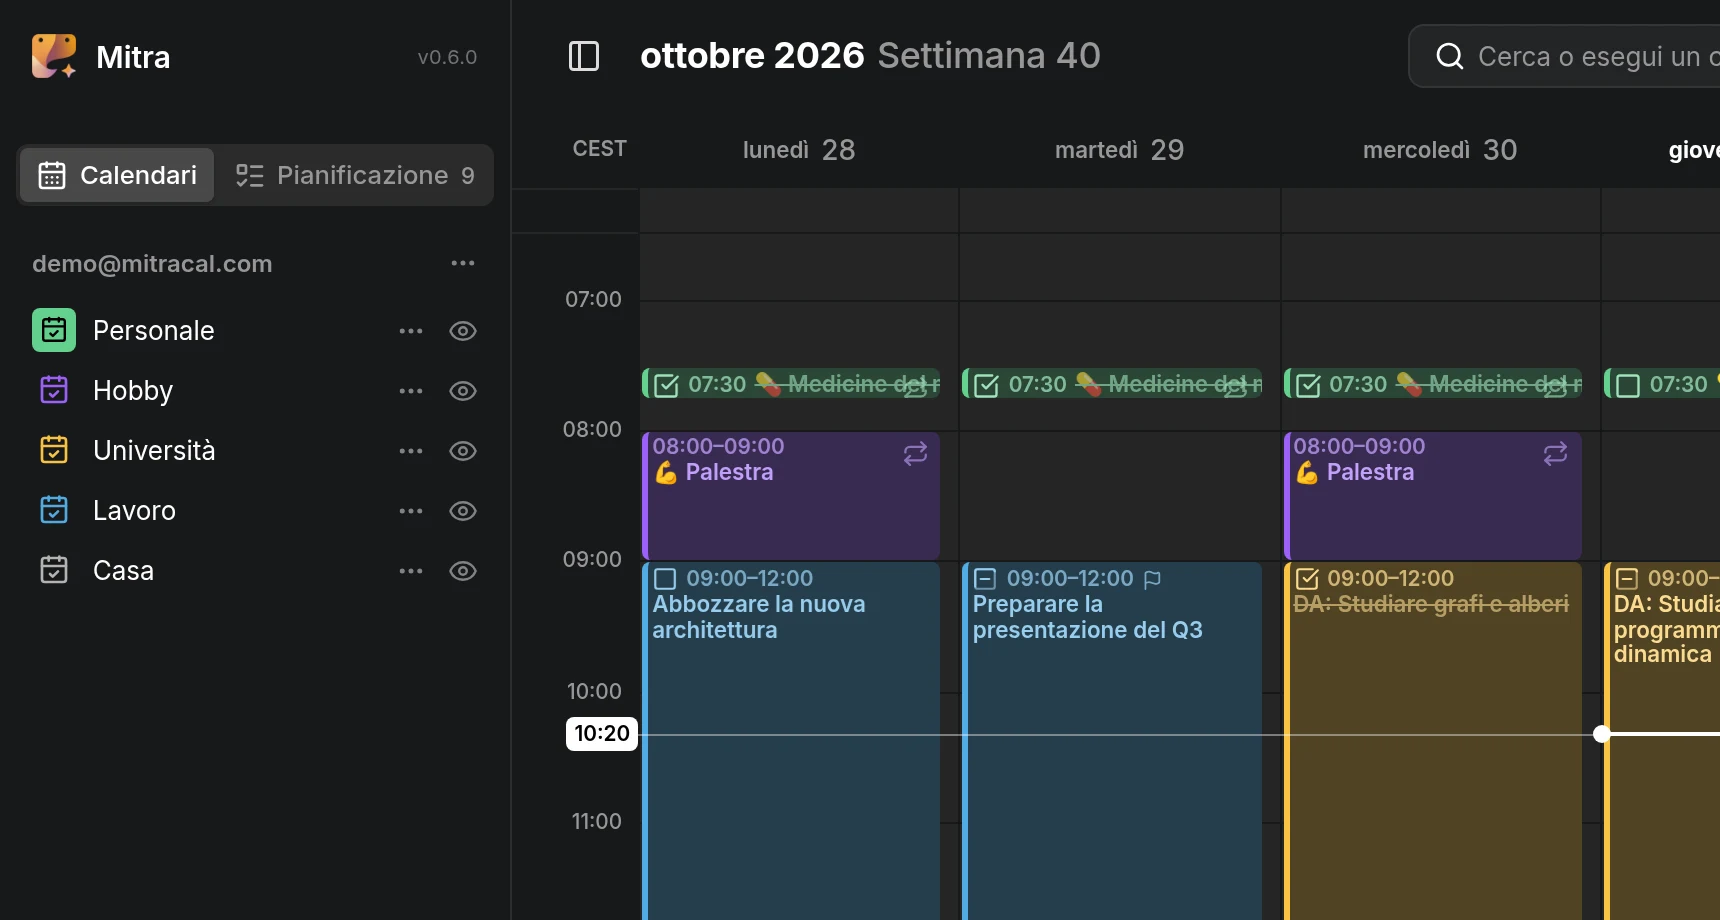The image size is (1720, 920).
Task: Hide the Personale calendar
Action: pos(463,331)
